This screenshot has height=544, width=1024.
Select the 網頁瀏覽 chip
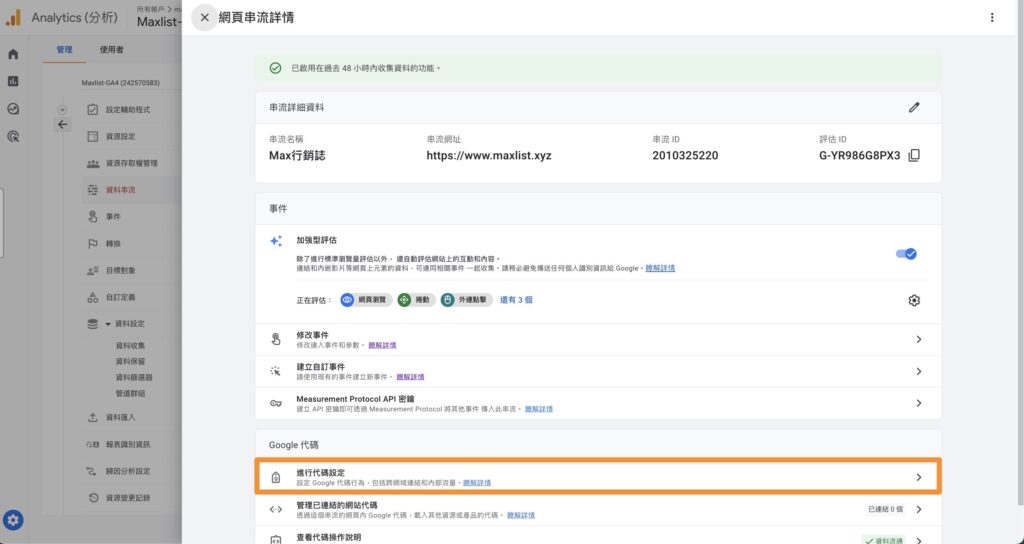pyautogui.click(x=366, y=300)
